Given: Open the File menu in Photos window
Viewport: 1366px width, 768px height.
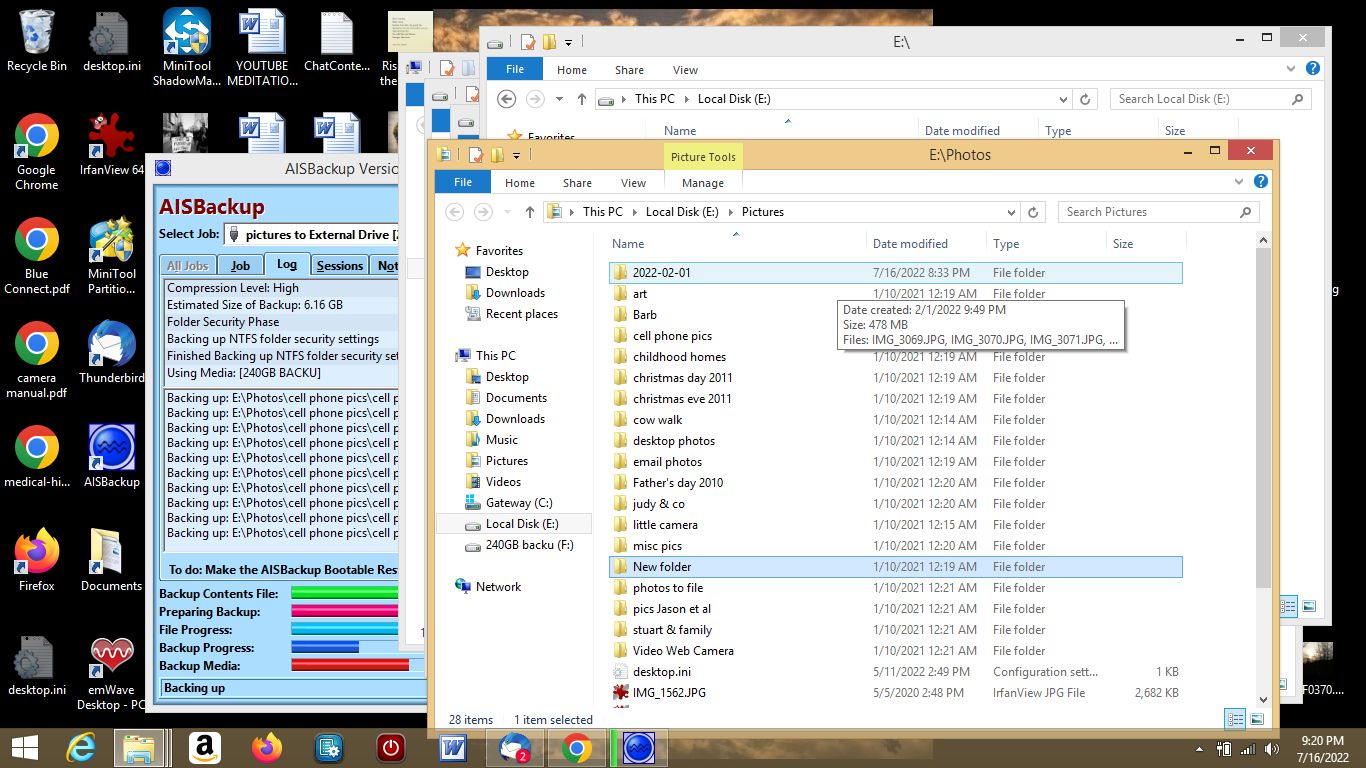Looking at the screenshot, I should (462, 183).
